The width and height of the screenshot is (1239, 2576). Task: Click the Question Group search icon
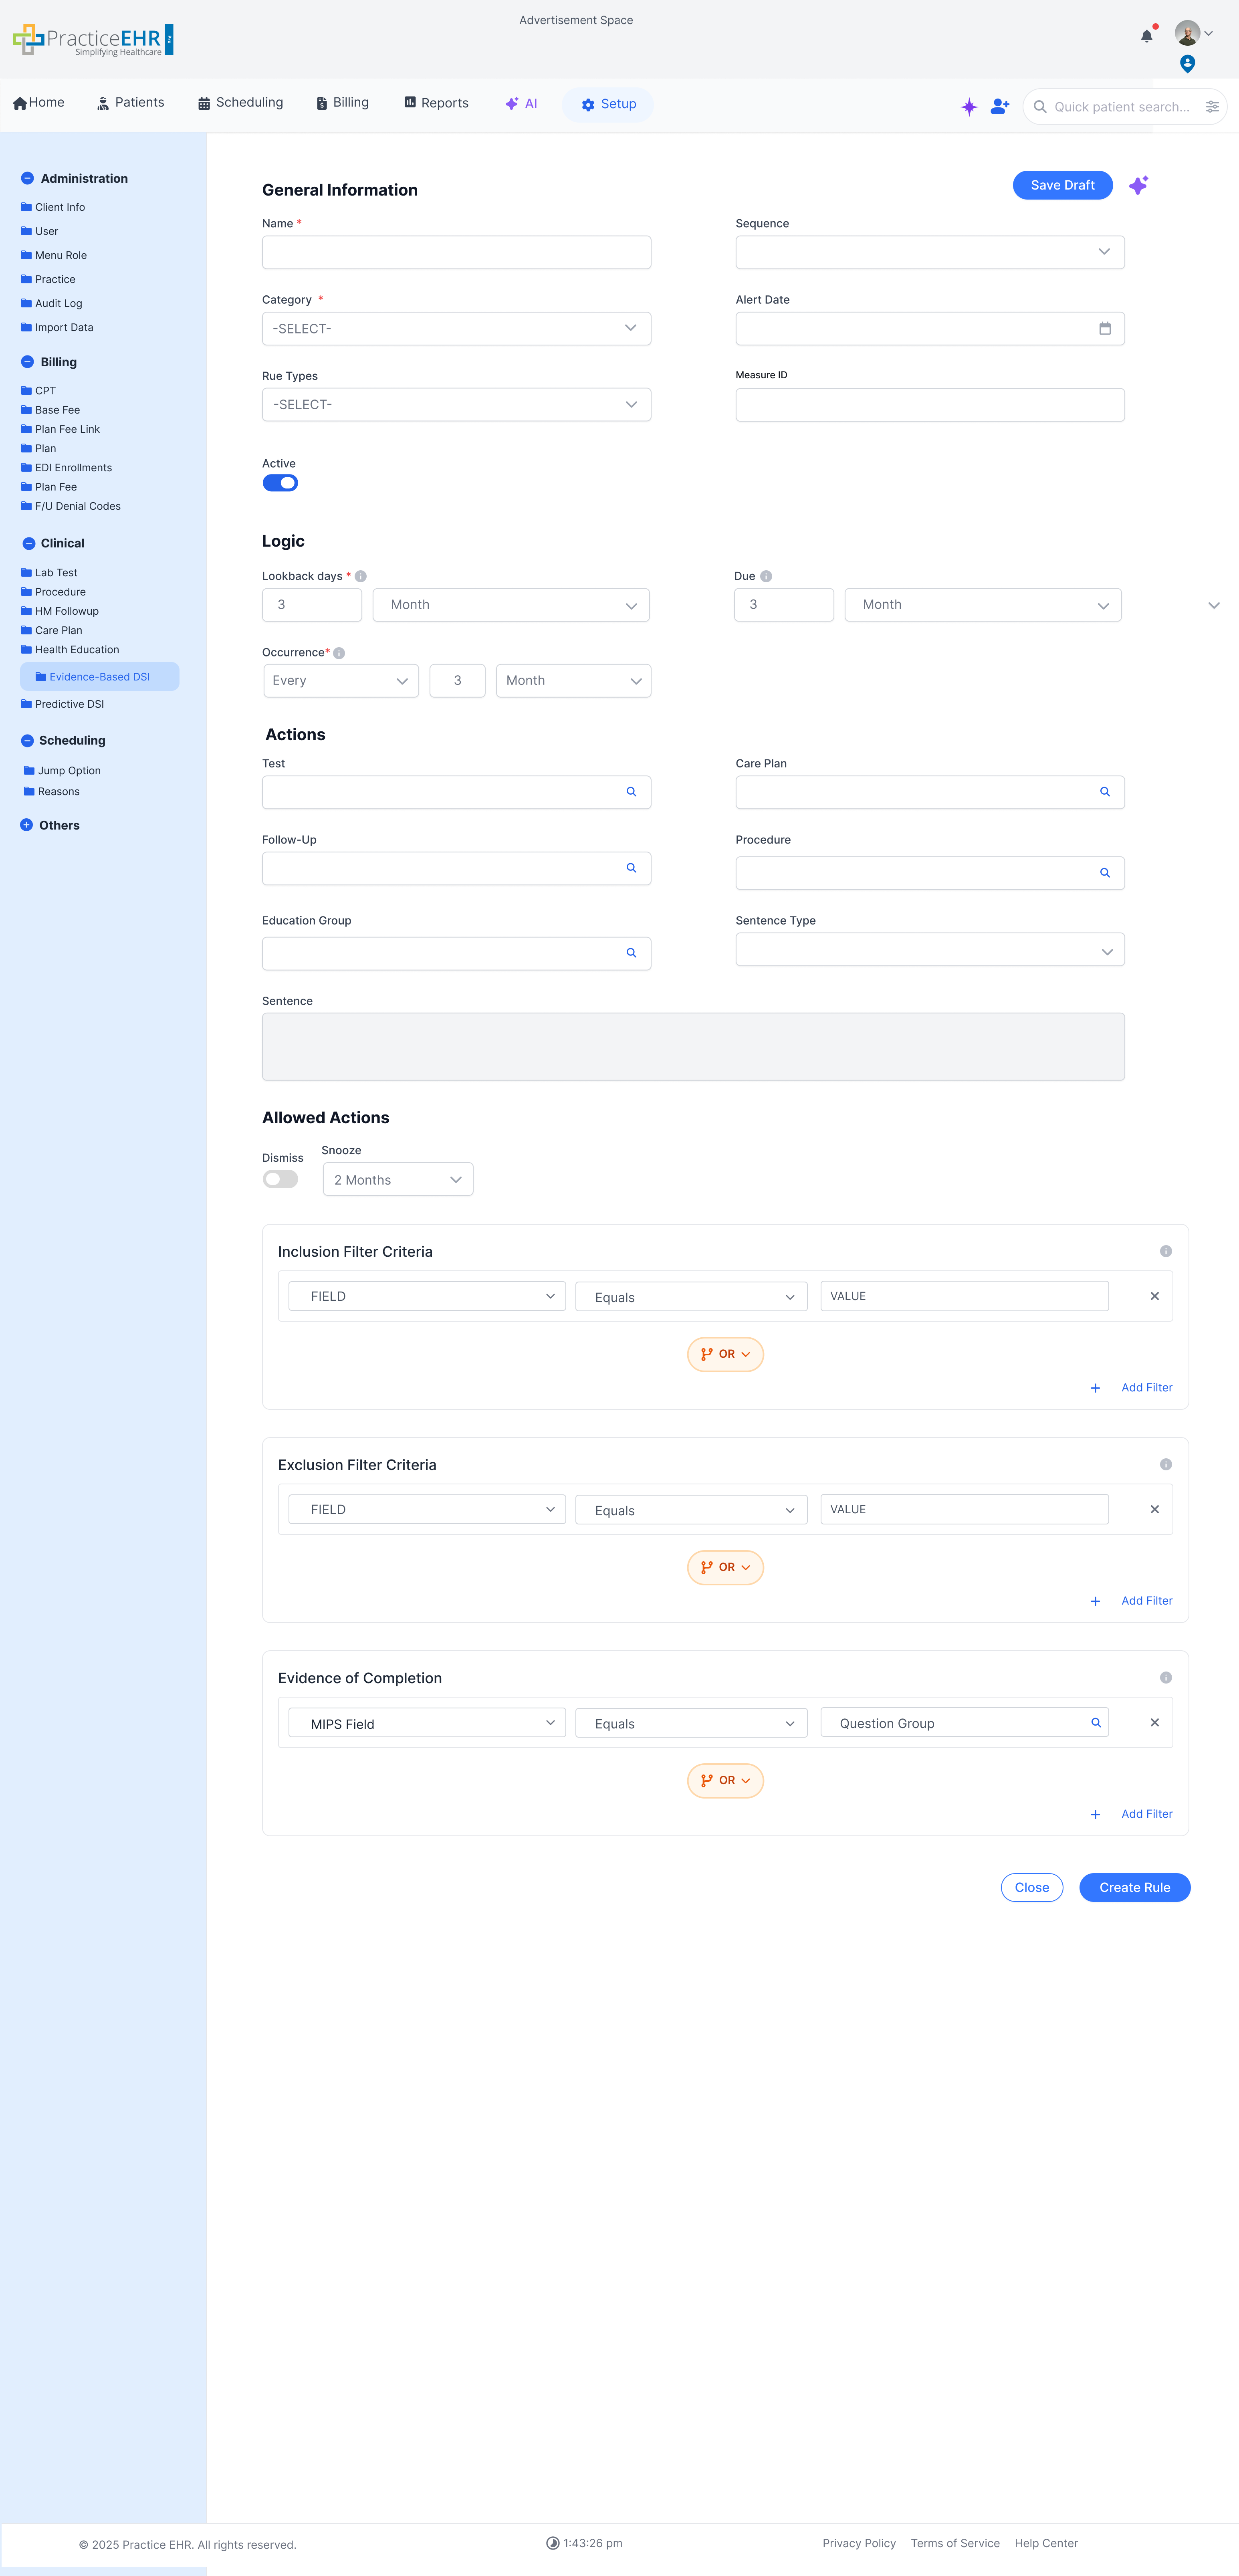click(x=1095, y=1722)
